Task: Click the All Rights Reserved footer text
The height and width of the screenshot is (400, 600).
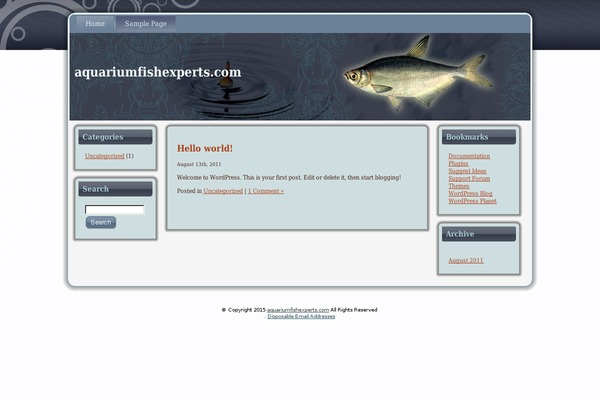Action: (354, 310)
